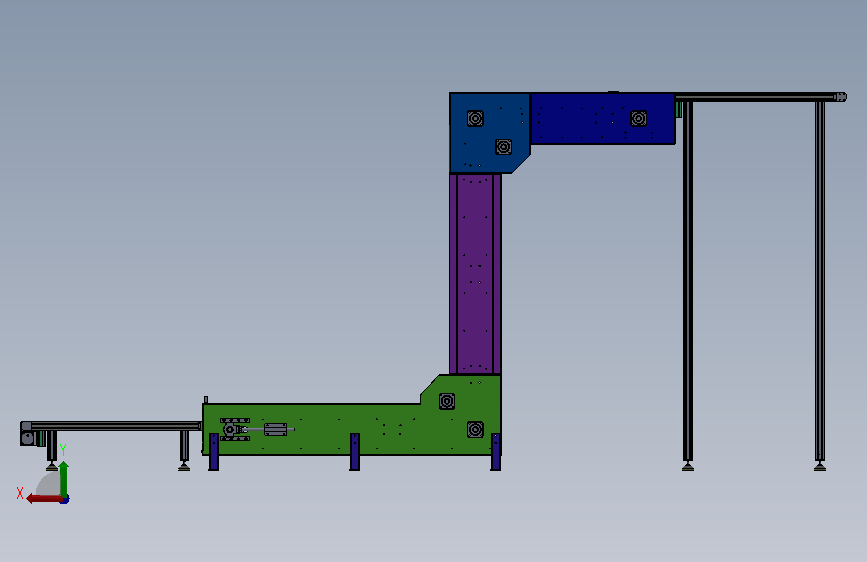Click the red X axis arrow of the triad
The image size is (867, 562).
click(44, 499)
